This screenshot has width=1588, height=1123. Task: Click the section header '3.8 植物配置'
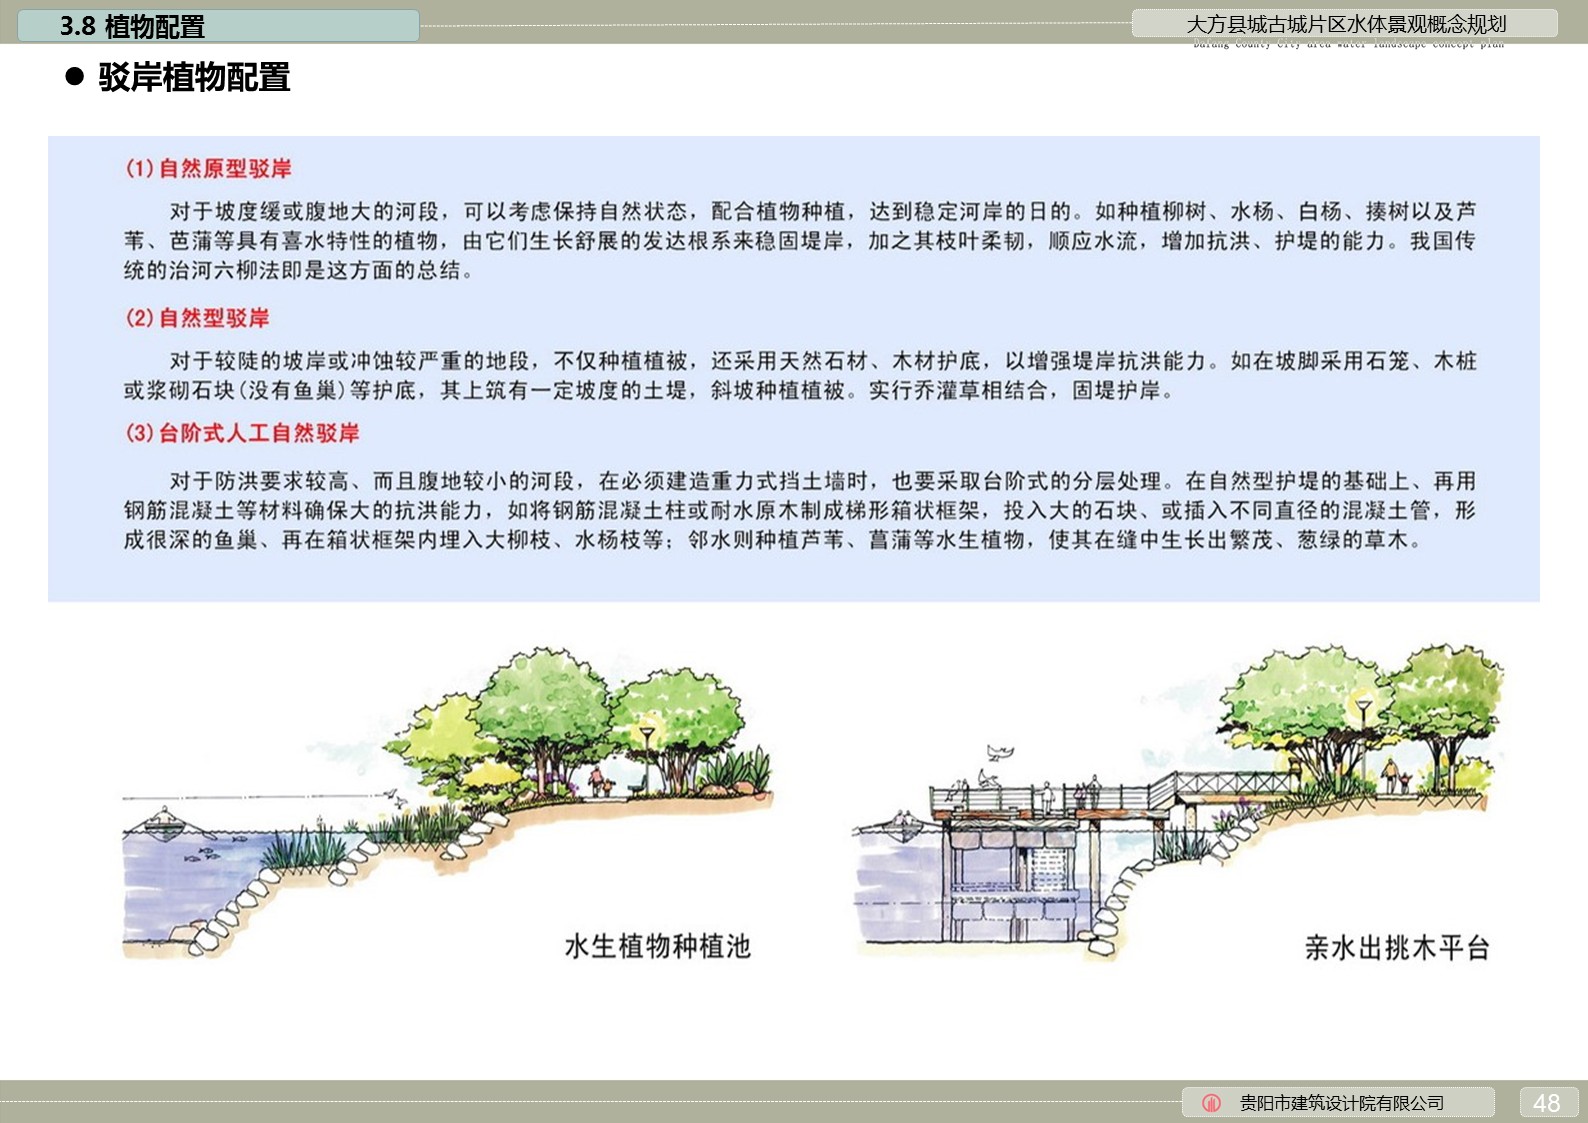132,26
